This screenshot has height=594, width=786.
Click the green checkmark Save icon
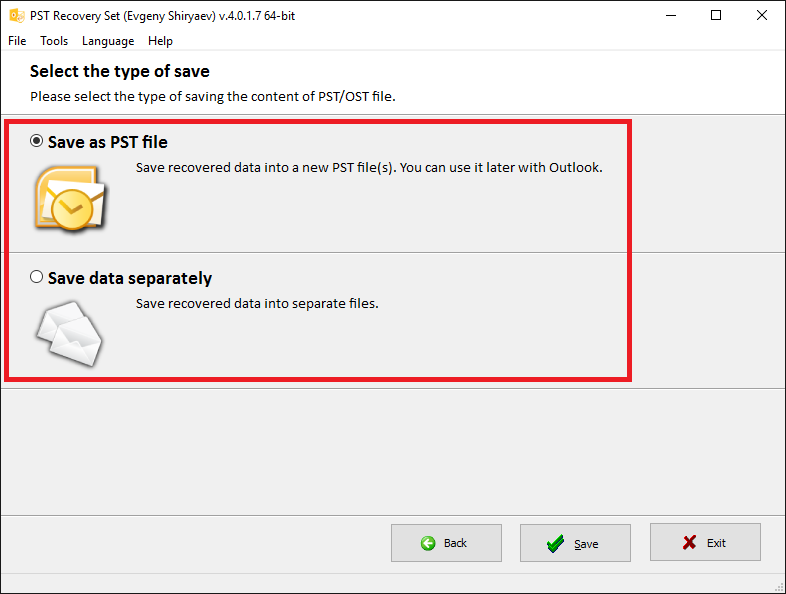pyautogui.click(x=555, y=543)
